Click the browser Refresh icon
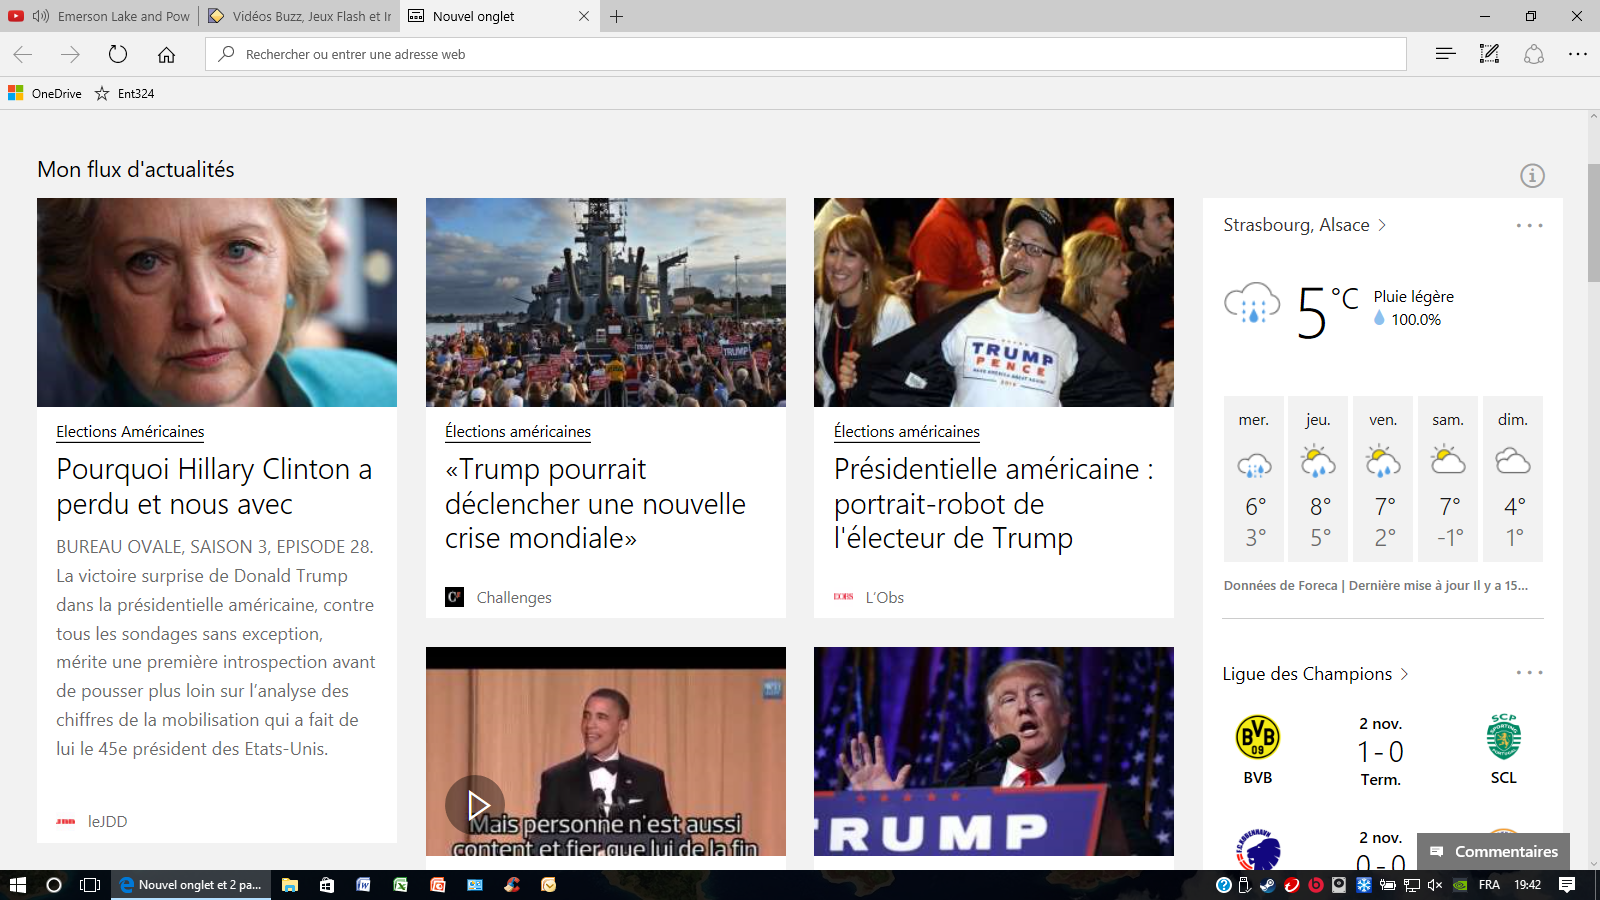 [x=118, y=54]
